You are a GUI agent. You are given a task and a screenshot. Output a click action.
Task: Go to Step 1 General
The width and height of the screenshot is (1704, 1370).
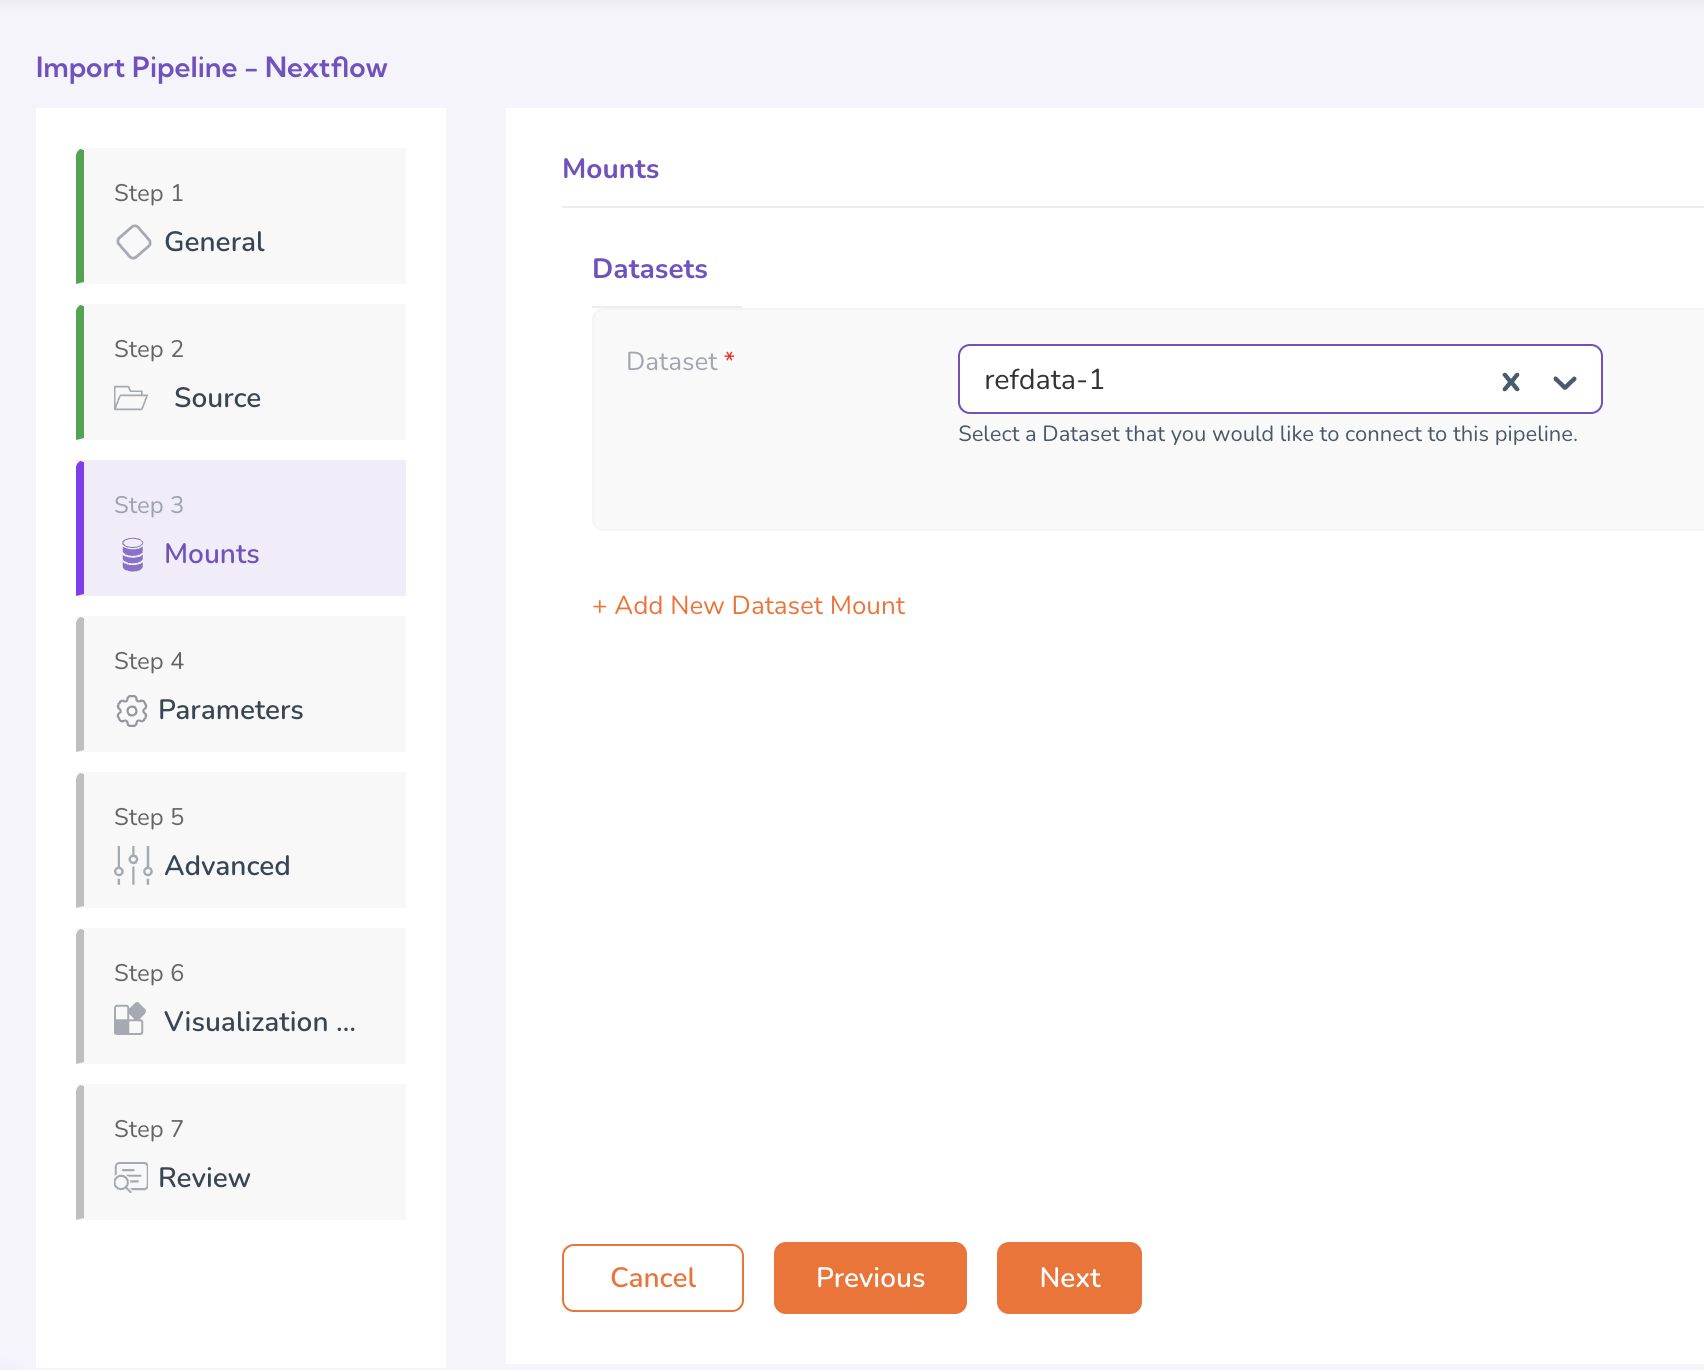(242, 217)
